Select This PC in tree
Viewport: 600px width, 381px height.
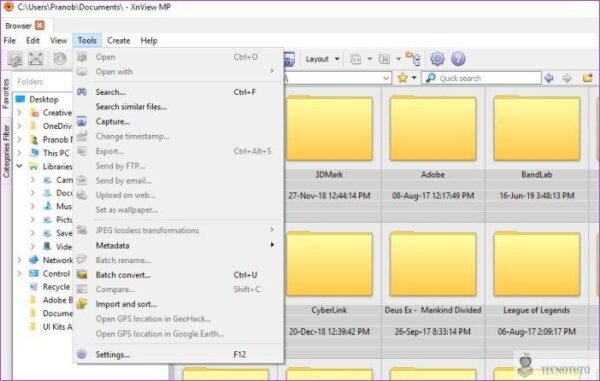(56, 153)
